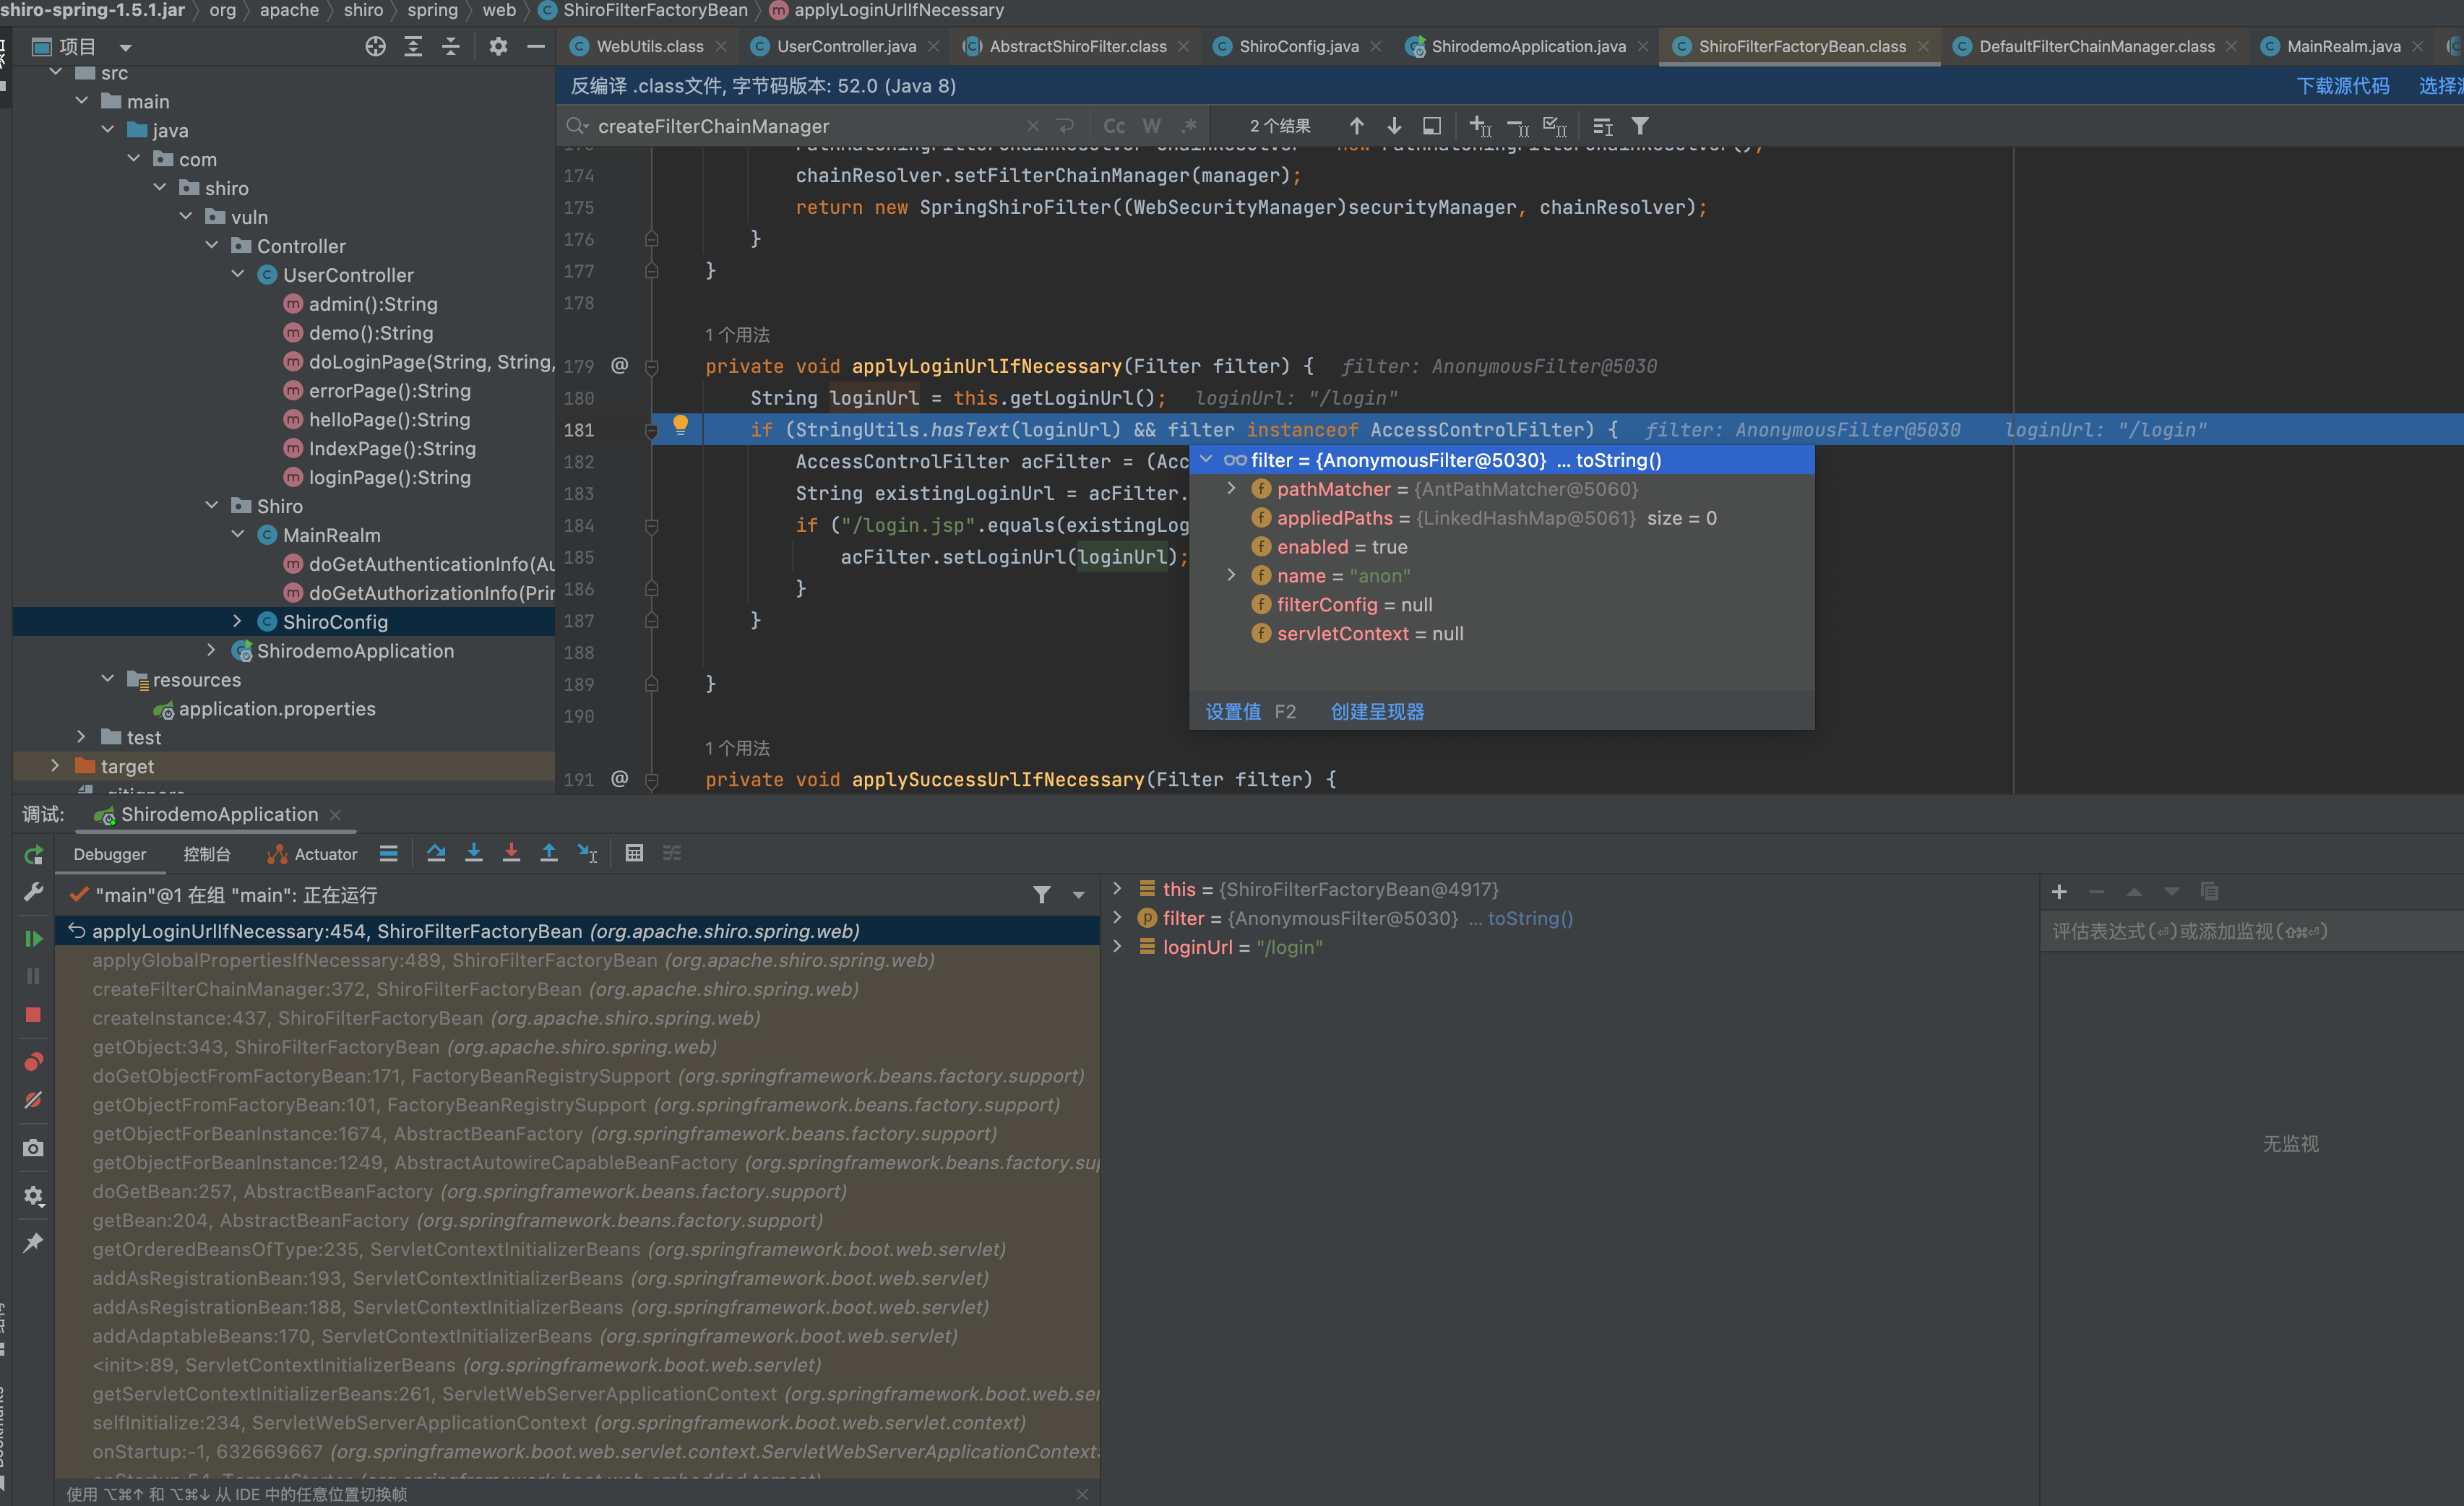The width and height of the screenshot is (2464, 1506).
Task: Click the evaluate expression watch input field
Action: pyautogui.click(x=2250, y=931)
